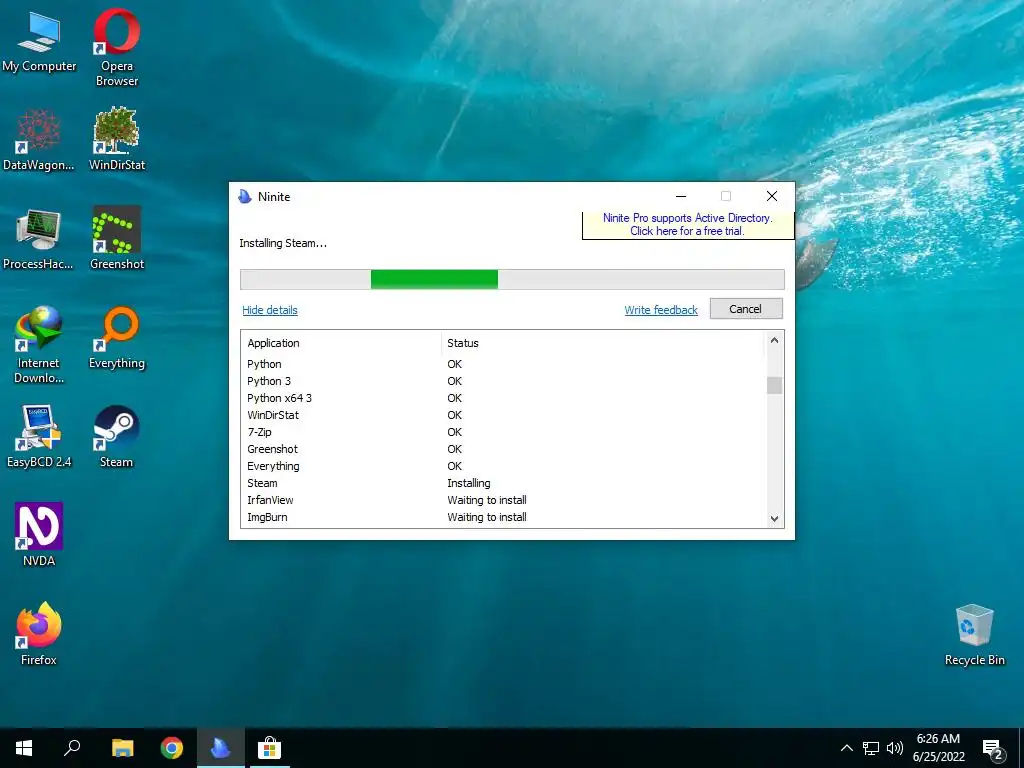Viewport: 1024px width, 768px height.
Task: Close the Ninite window
Action: [771, 196]
